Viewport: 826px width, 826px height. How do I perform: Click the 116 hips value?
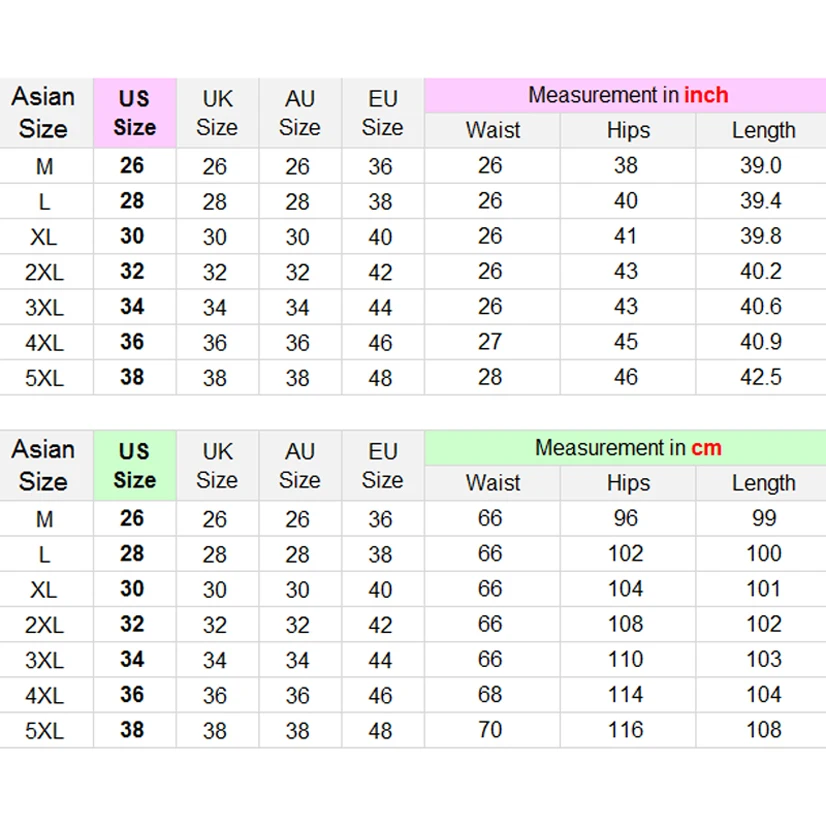(626, 730)
